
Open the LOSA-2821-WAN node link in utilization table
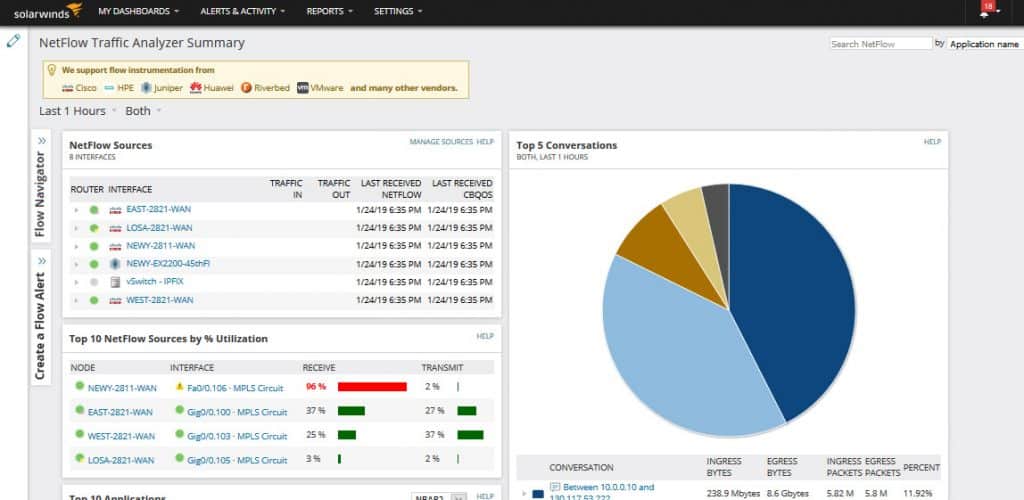point(121,460)
